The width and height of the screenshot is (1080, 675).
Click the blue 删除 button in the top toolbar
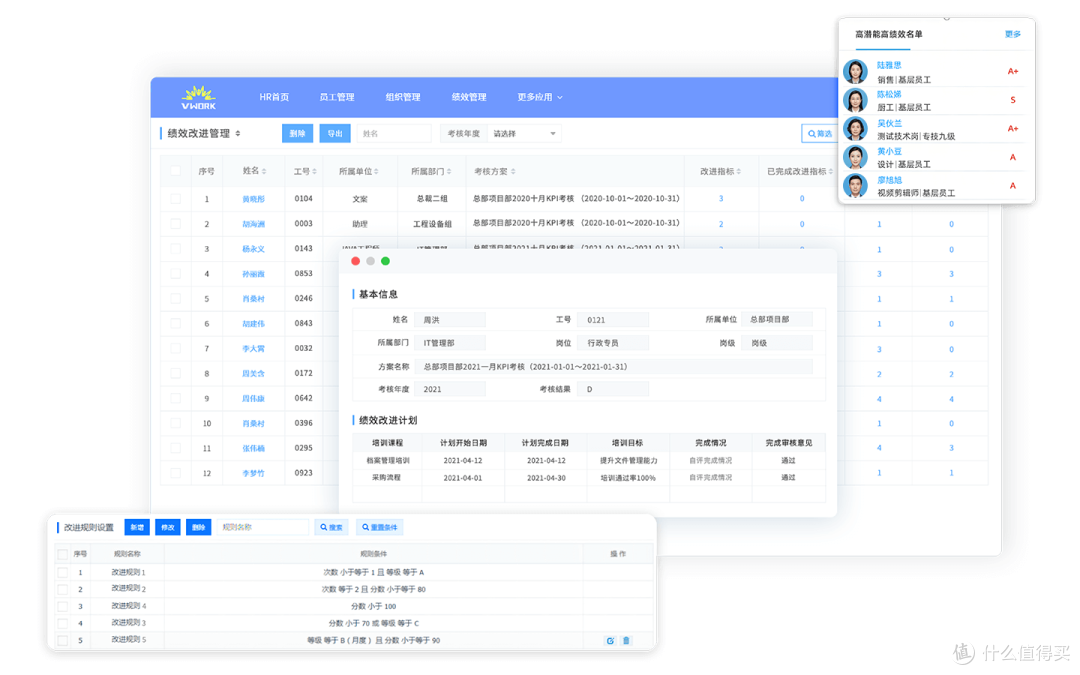tap(298, 134)
